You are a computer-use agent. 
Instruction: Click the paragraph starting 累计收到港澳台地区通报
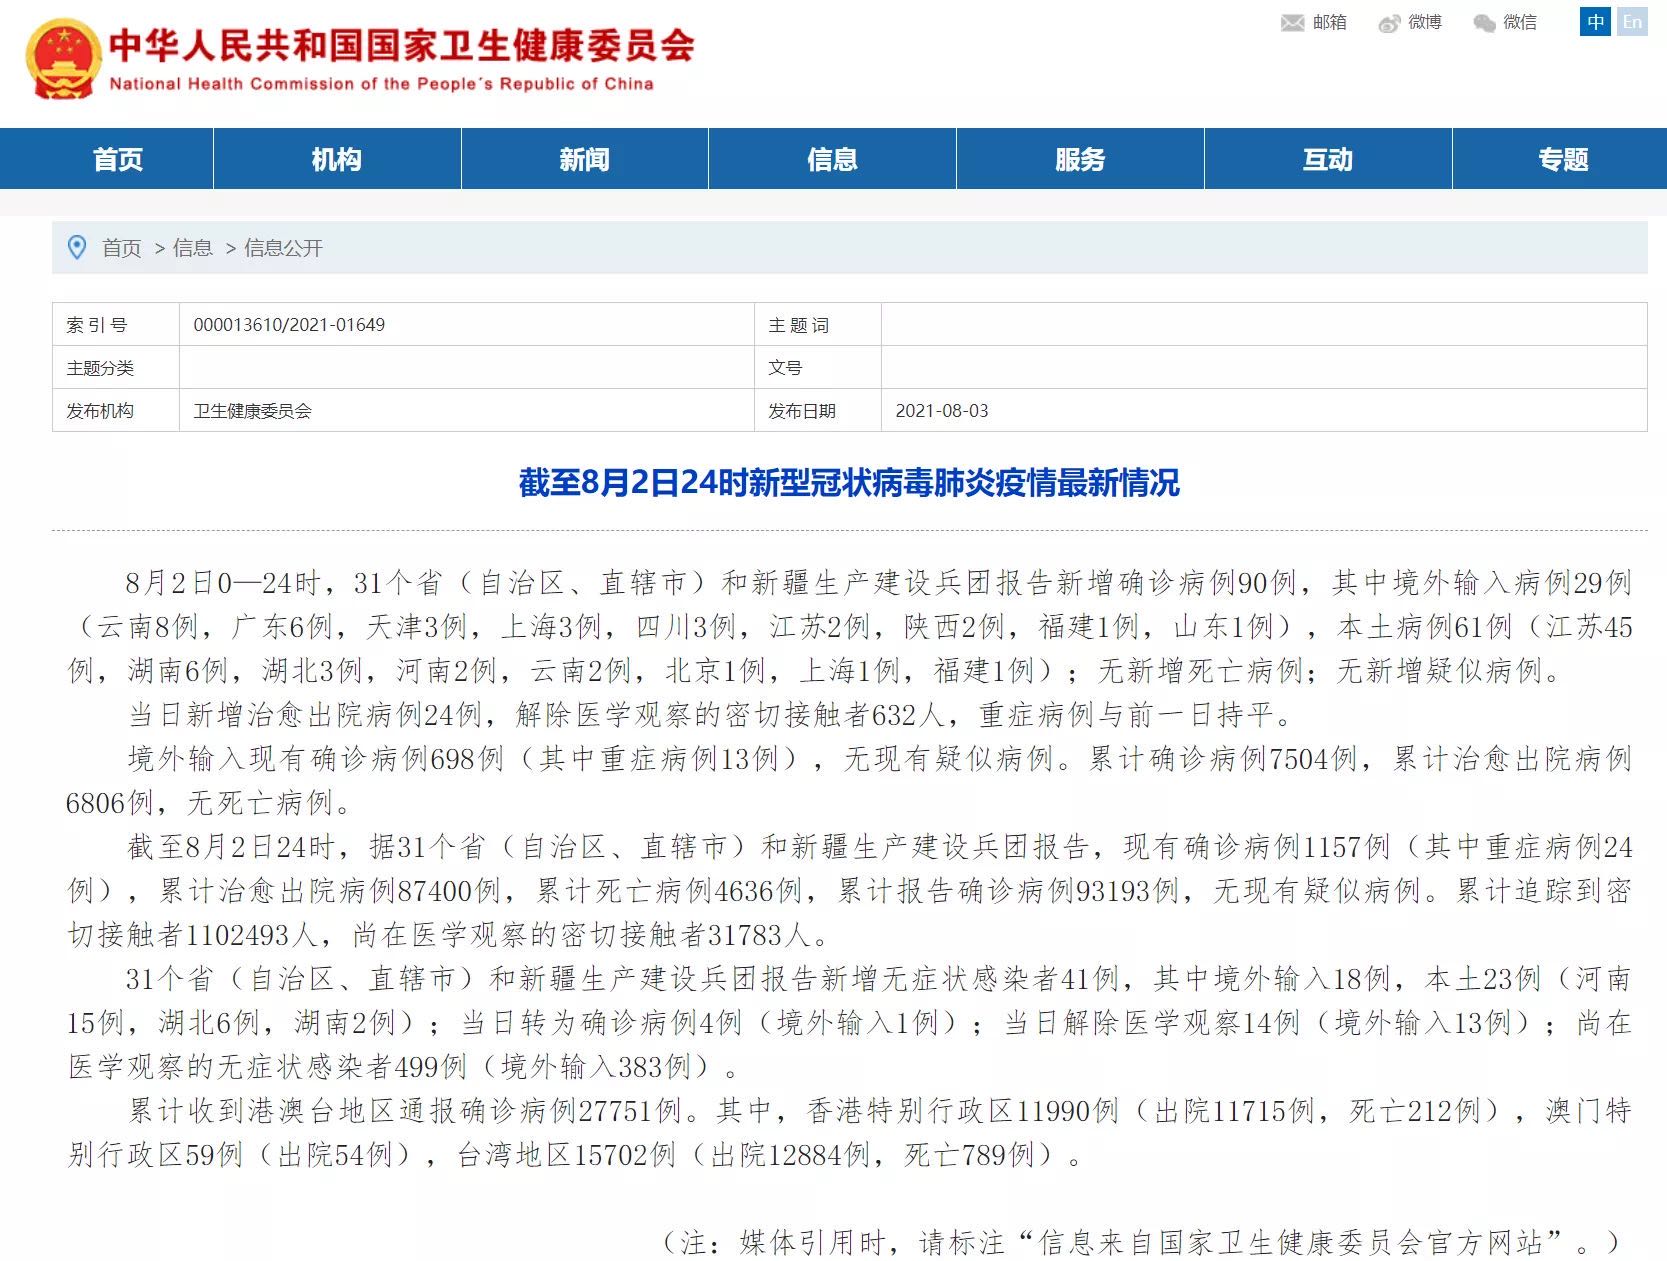click(849, 1133)
